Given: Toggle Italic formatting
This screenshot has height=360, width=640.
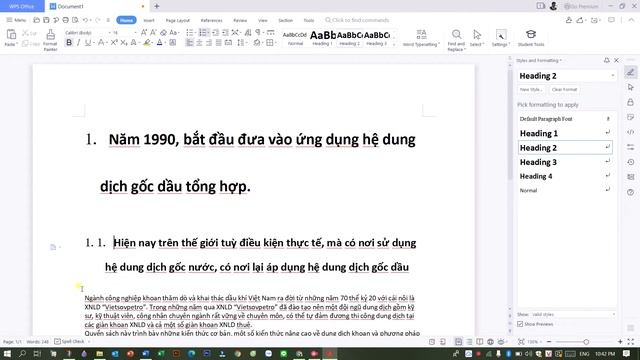Looking at the screenshot, I should (x=78, y=42).
